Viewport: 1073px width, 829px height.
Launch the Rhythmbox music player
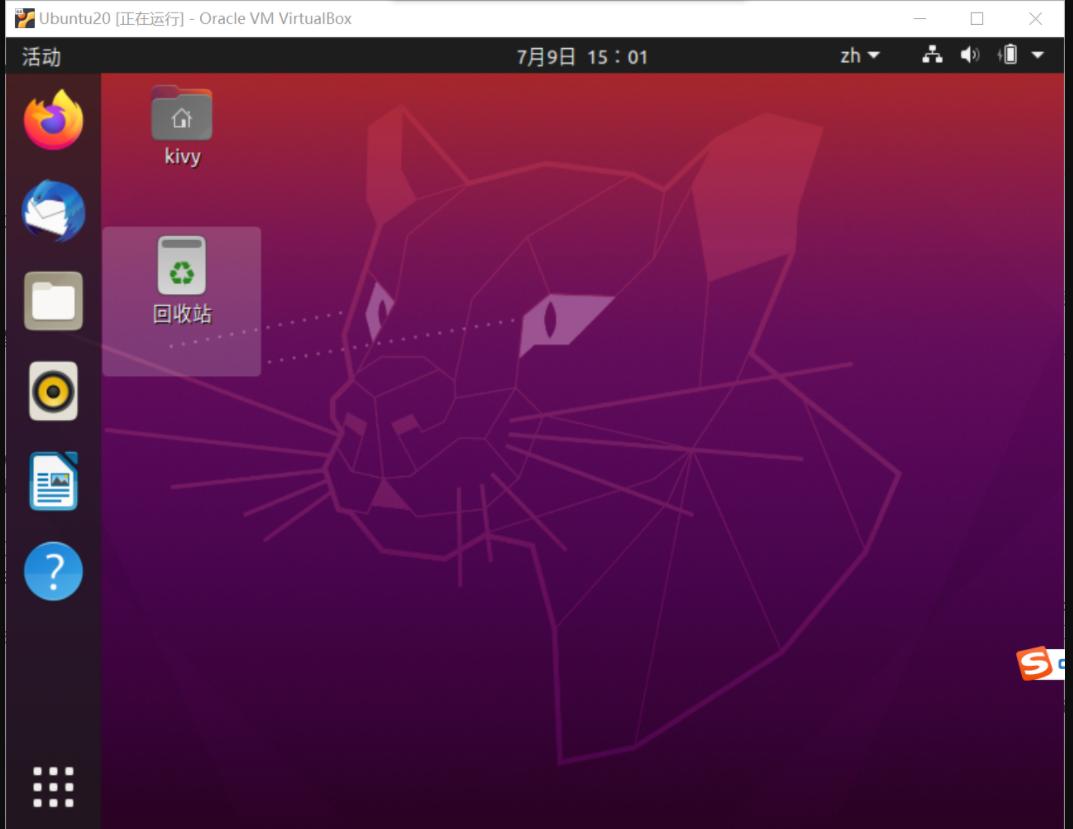tap(52, 391)
